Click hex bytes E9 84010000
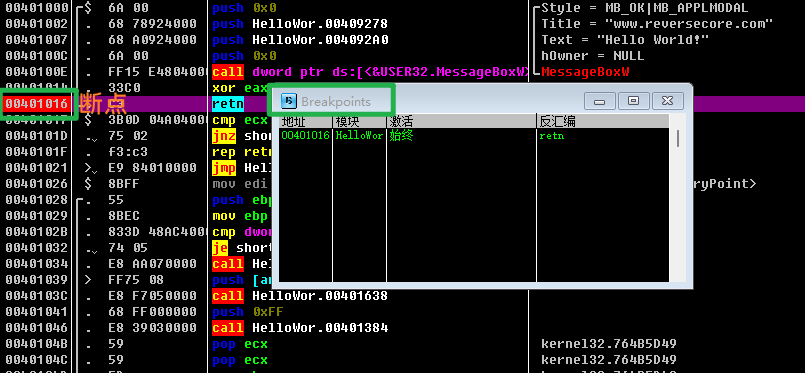 (152, 168)
